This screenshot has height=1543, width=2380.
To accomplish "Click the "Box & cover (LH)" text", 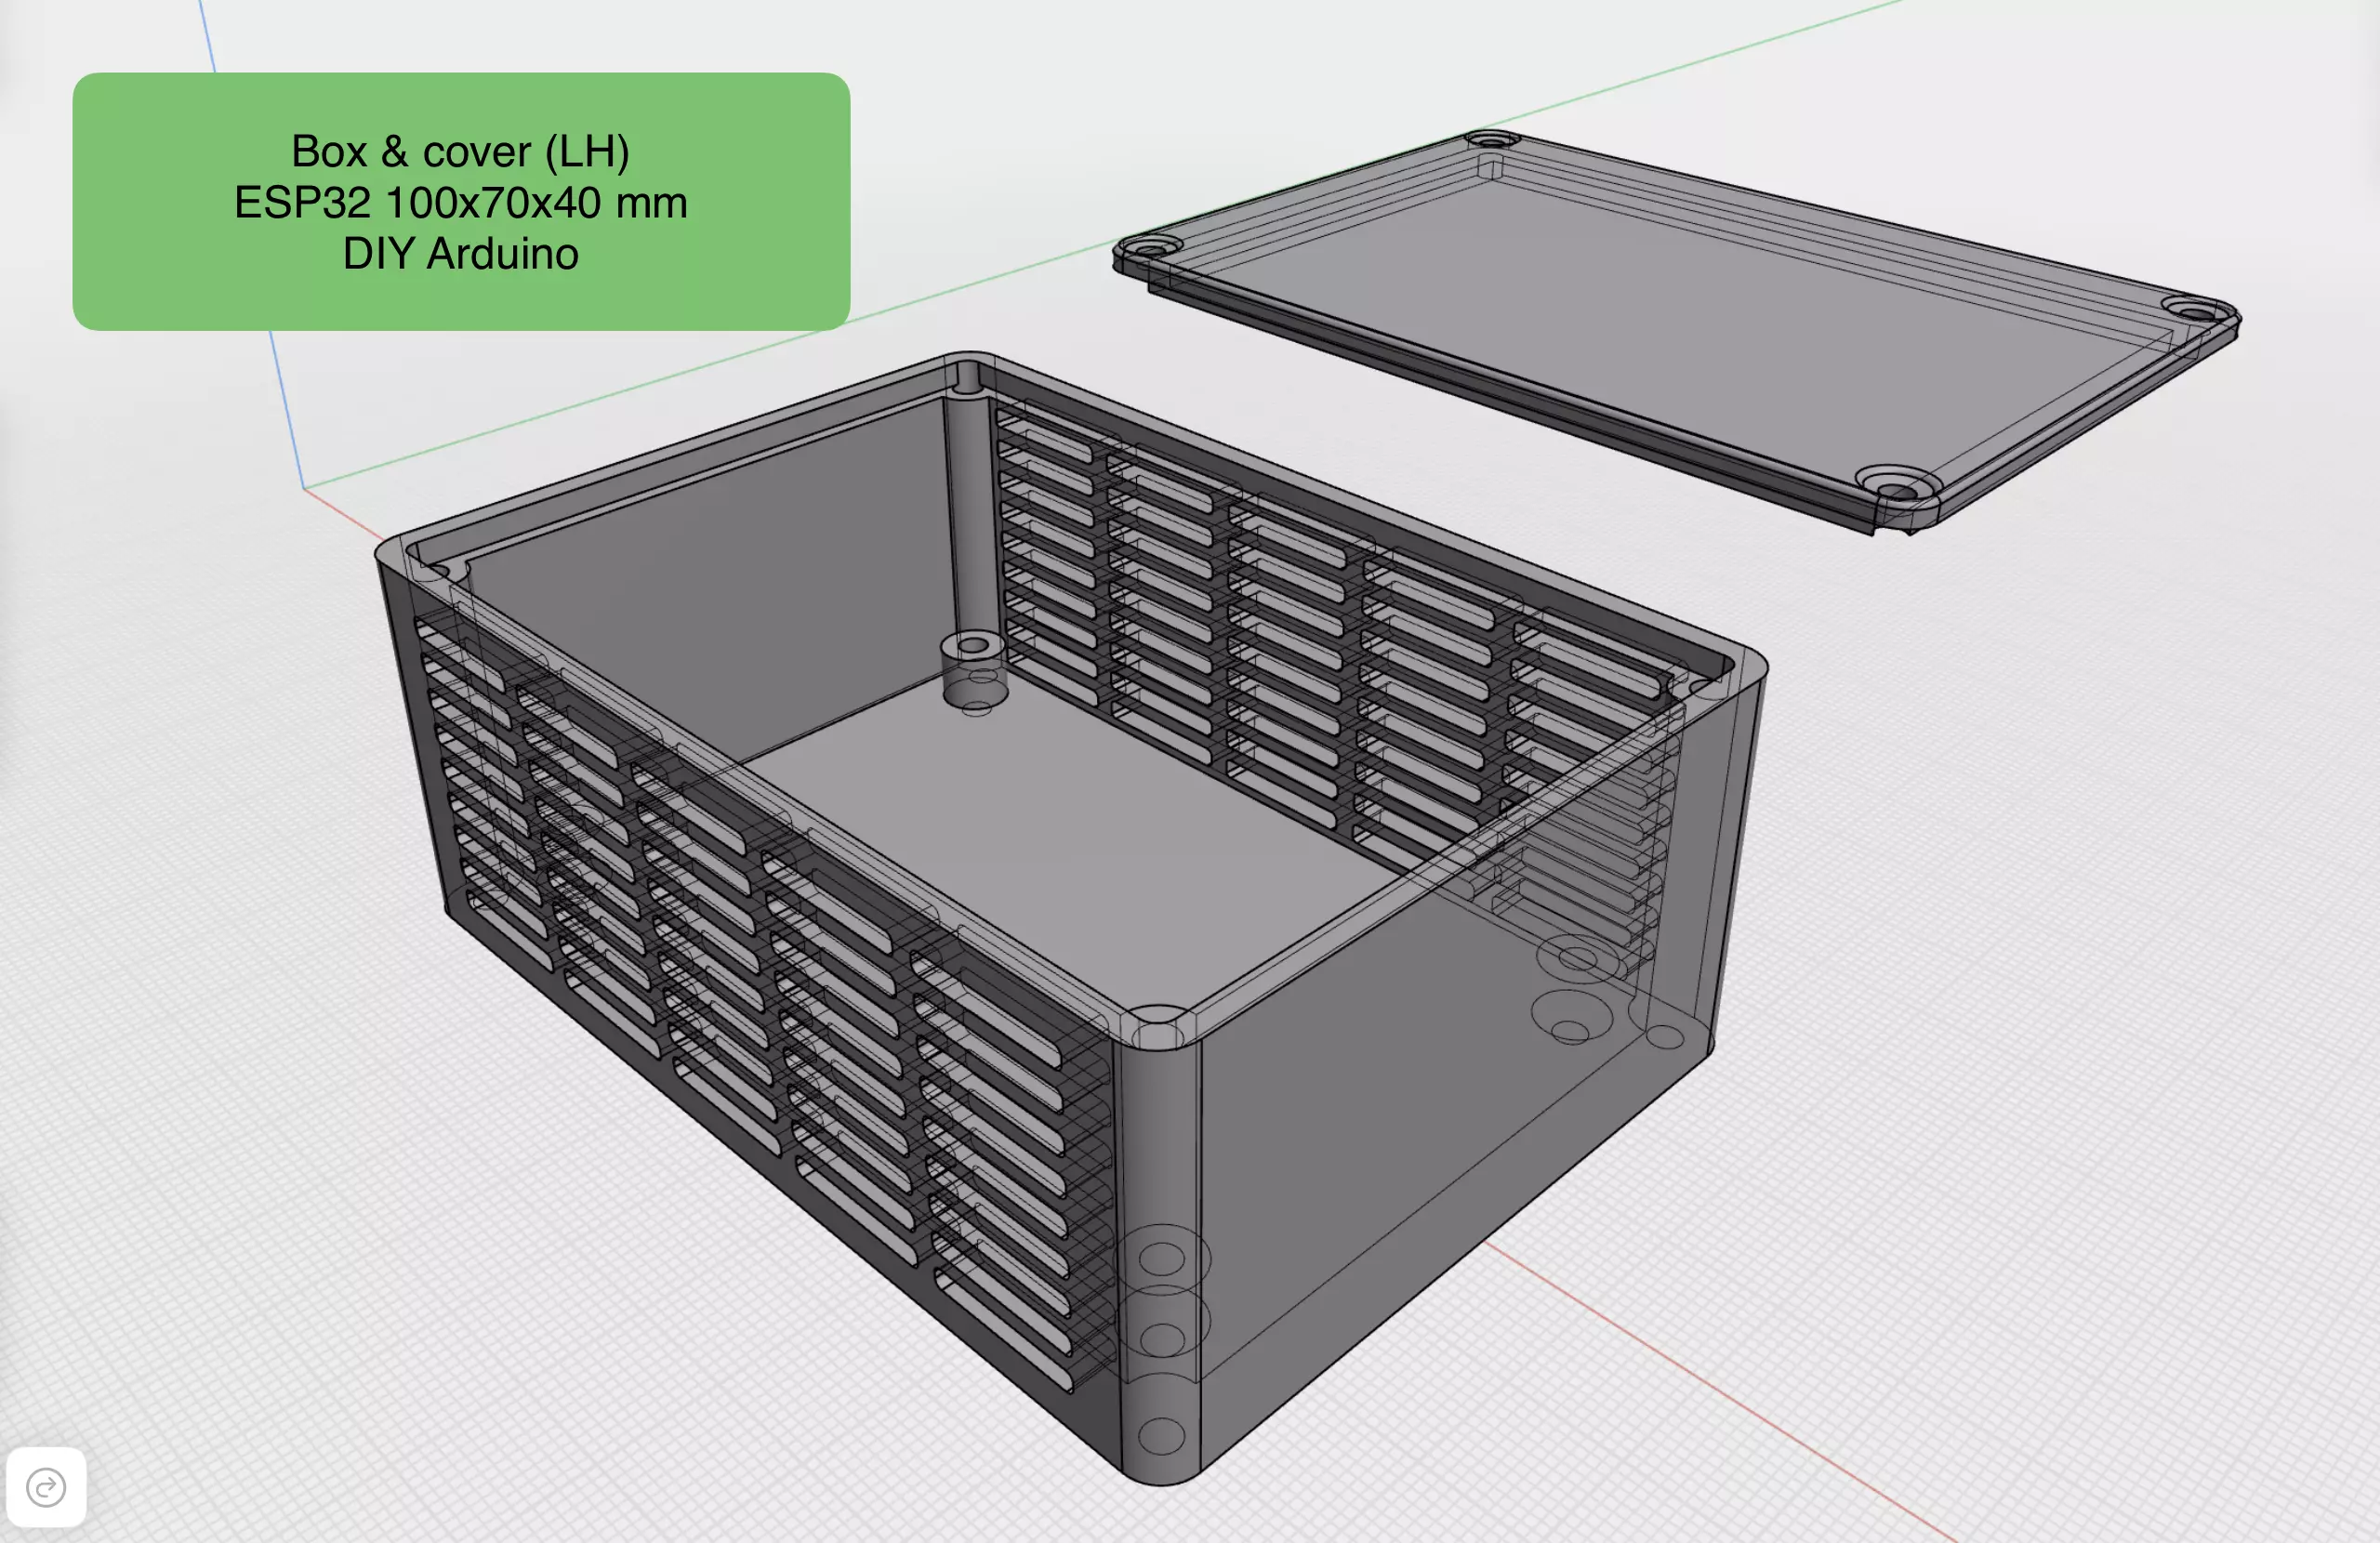I will click(460, 151).
